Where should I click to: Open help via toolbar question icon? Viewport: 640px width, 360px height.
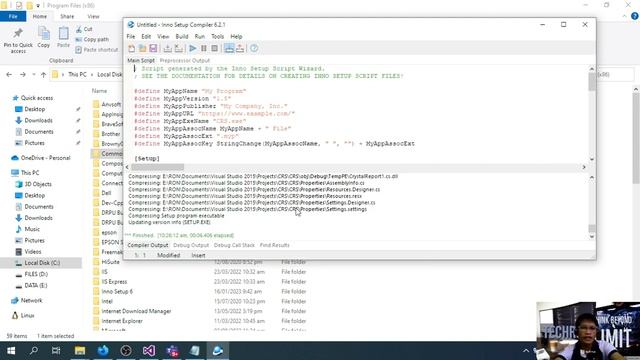coord(254,49)
